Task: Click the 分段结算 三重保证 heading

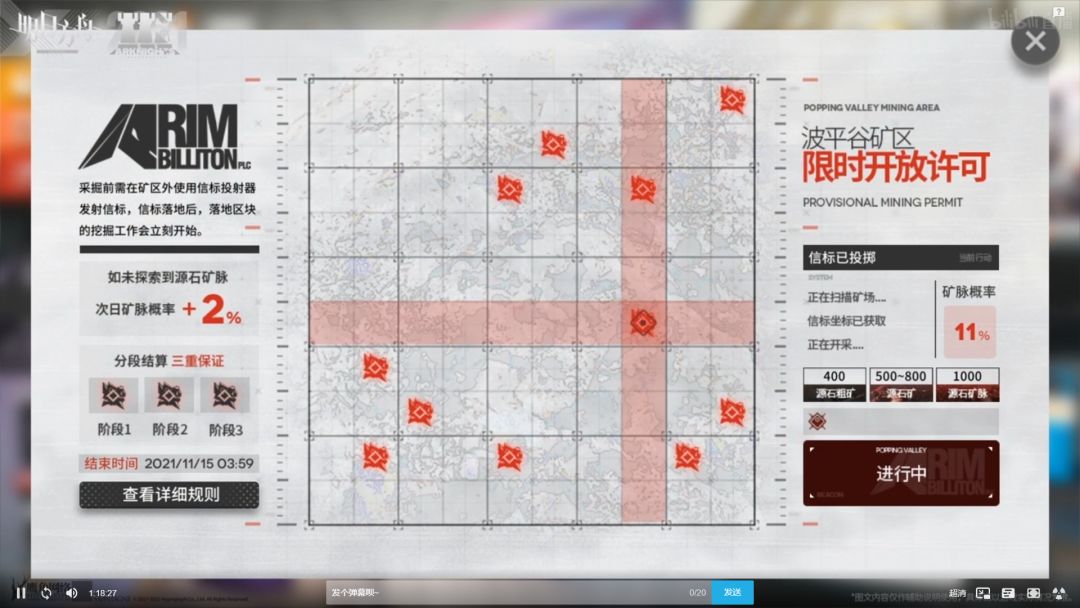Action: click(x=169, y=361)
